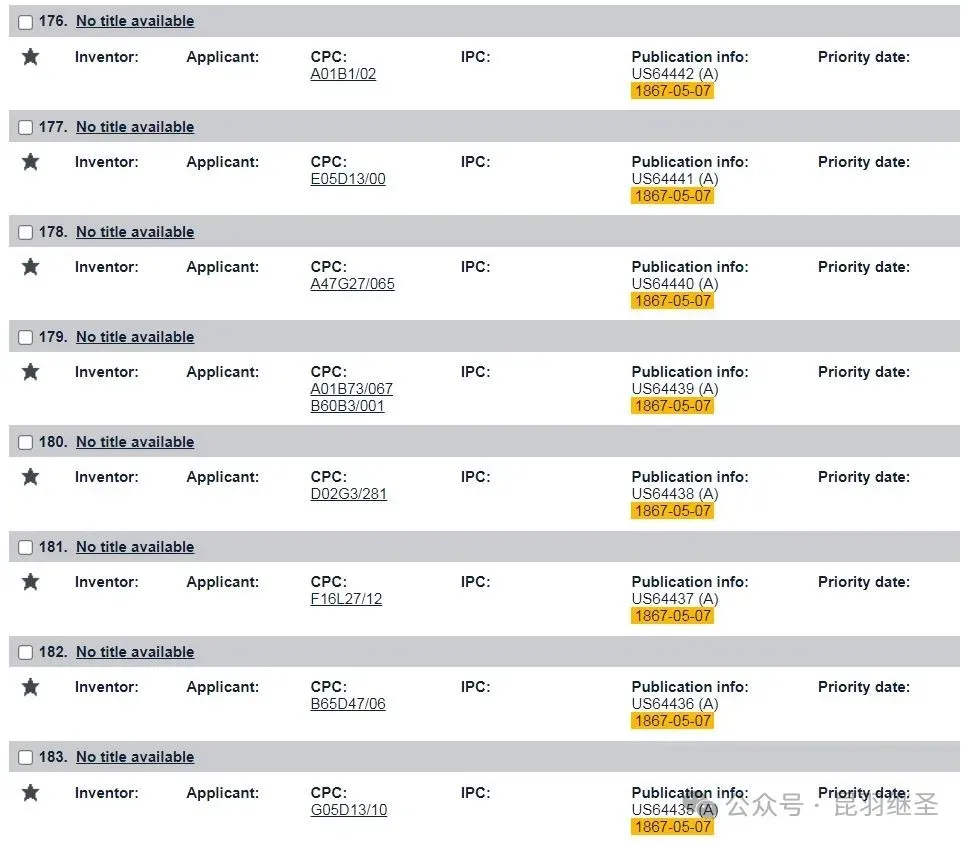The height and width of the screenshot is (843, 969).
Task: Star result 182 in the list
Action: pos(30,687)
